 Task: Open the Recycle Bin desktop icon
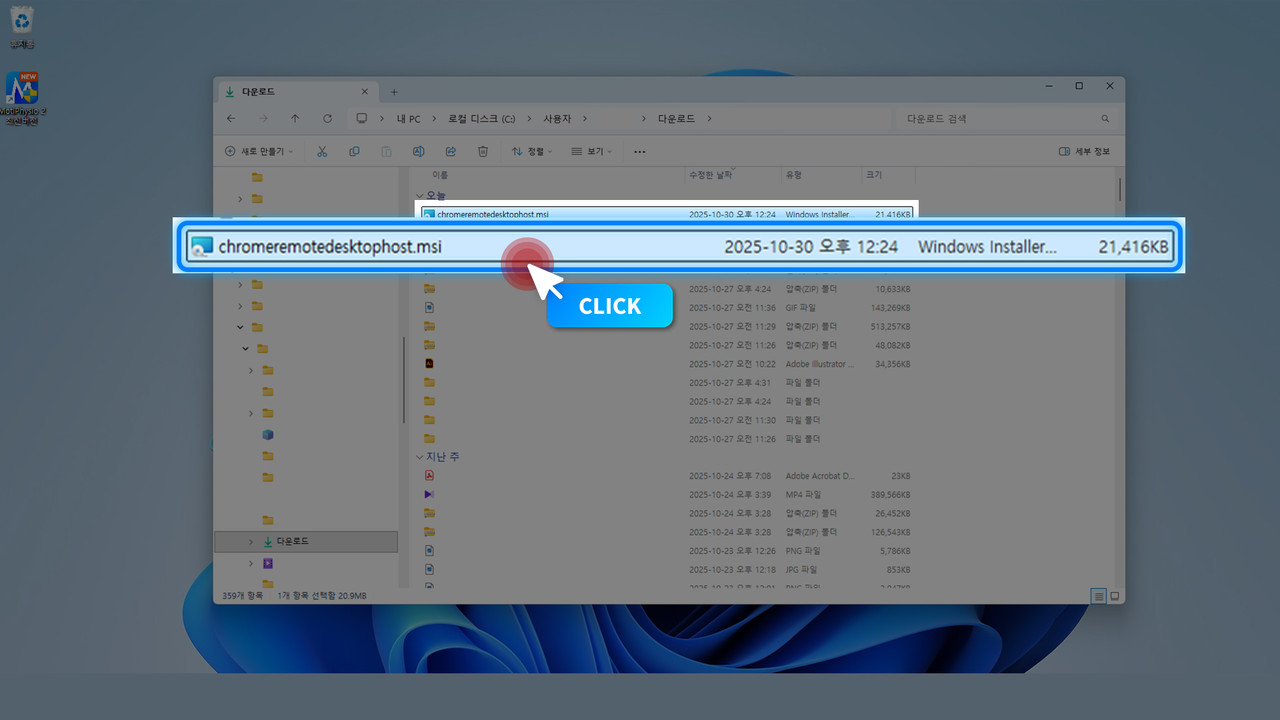coord(22,27)
